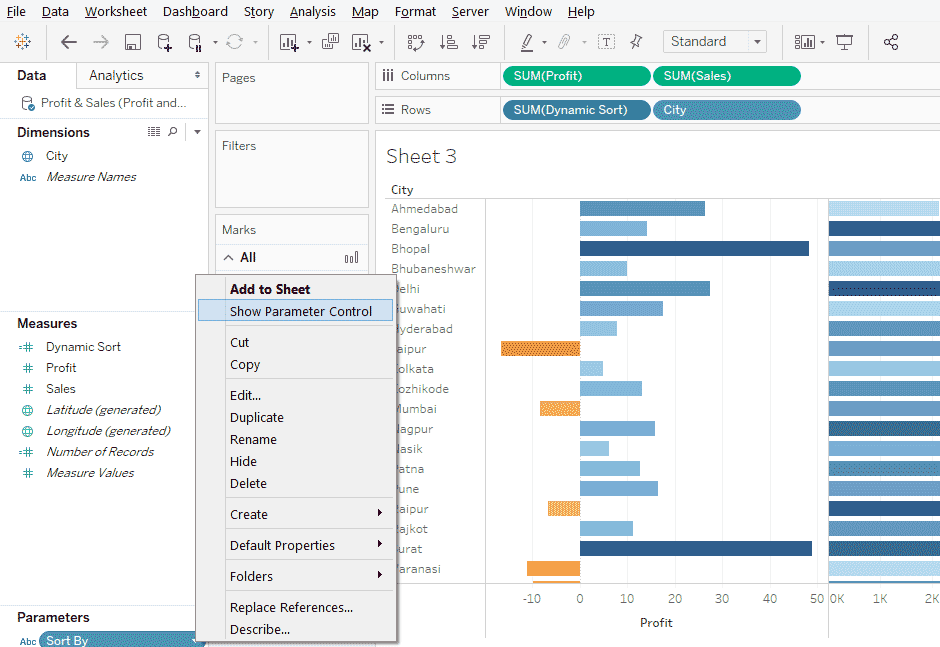Viewport: 940px width, 647px height.
Task: Click the Pause Auto Updates data icon
Action: (x=195, y=42)
